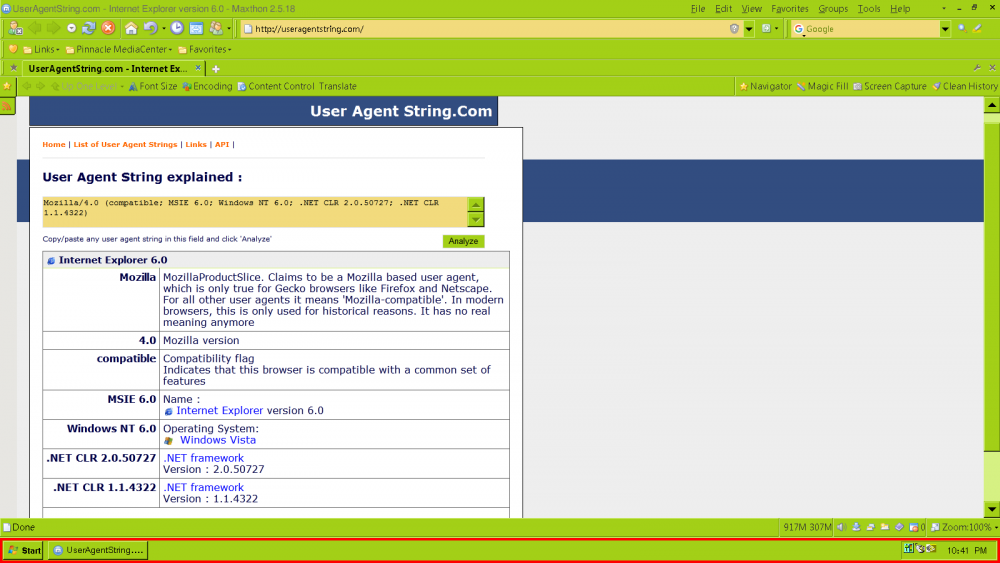1000x563 pixels.
Task: Click the green Go page icon
Action: [x=767, y=29]
